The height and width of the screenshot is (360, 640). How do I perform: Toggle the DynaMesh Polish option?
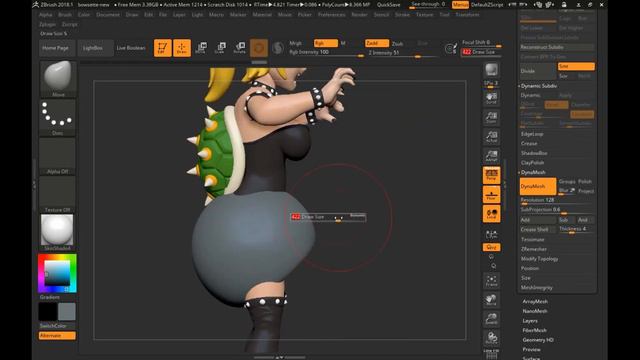click(x=585, y=181)
